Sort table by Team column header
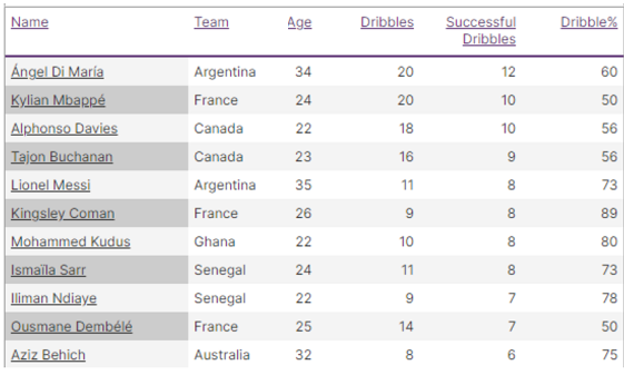This screenshot has height=385, width=624. click(x=211, y=22)
